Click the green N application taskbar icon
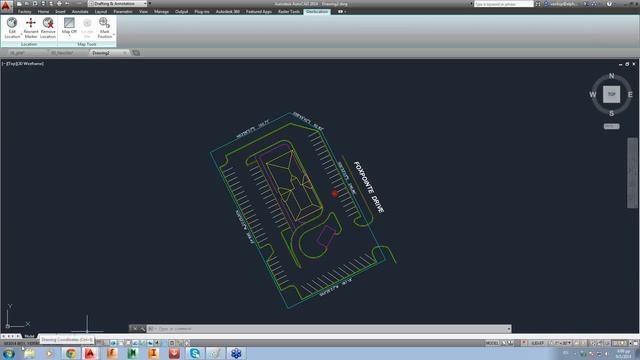This screenshot has height=360, width=640. [x=132, y=353]
